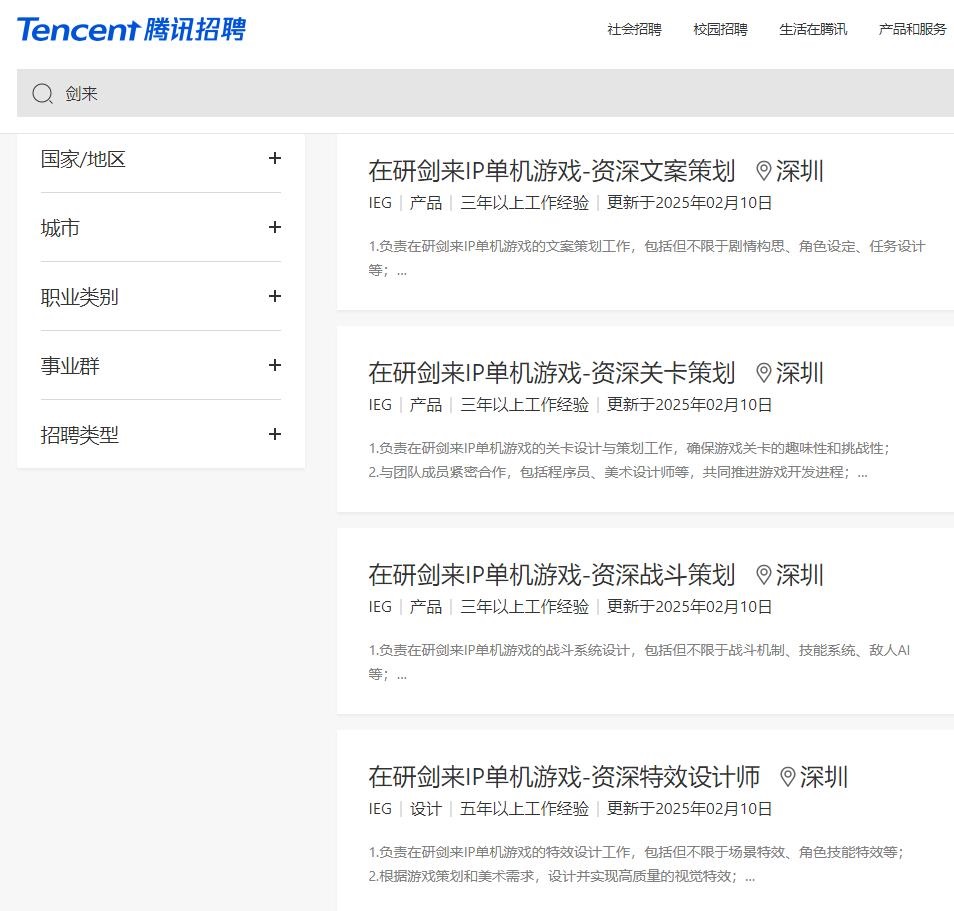
Task: Click 深圳 location text on 资深特效设计师 job
Action: pyautogui.click(x=823, y=777)
